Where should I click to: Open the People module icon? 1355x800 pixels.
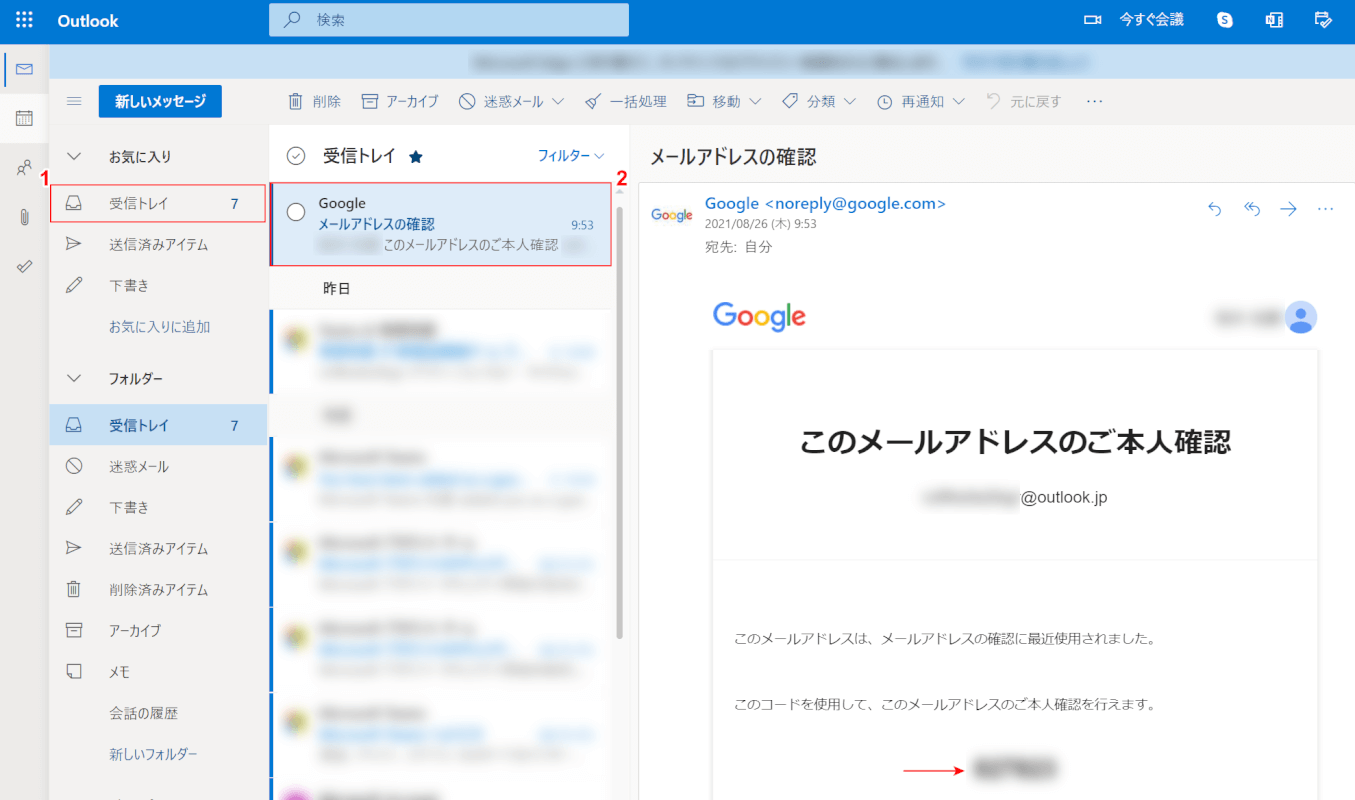(x=24, y=168)
